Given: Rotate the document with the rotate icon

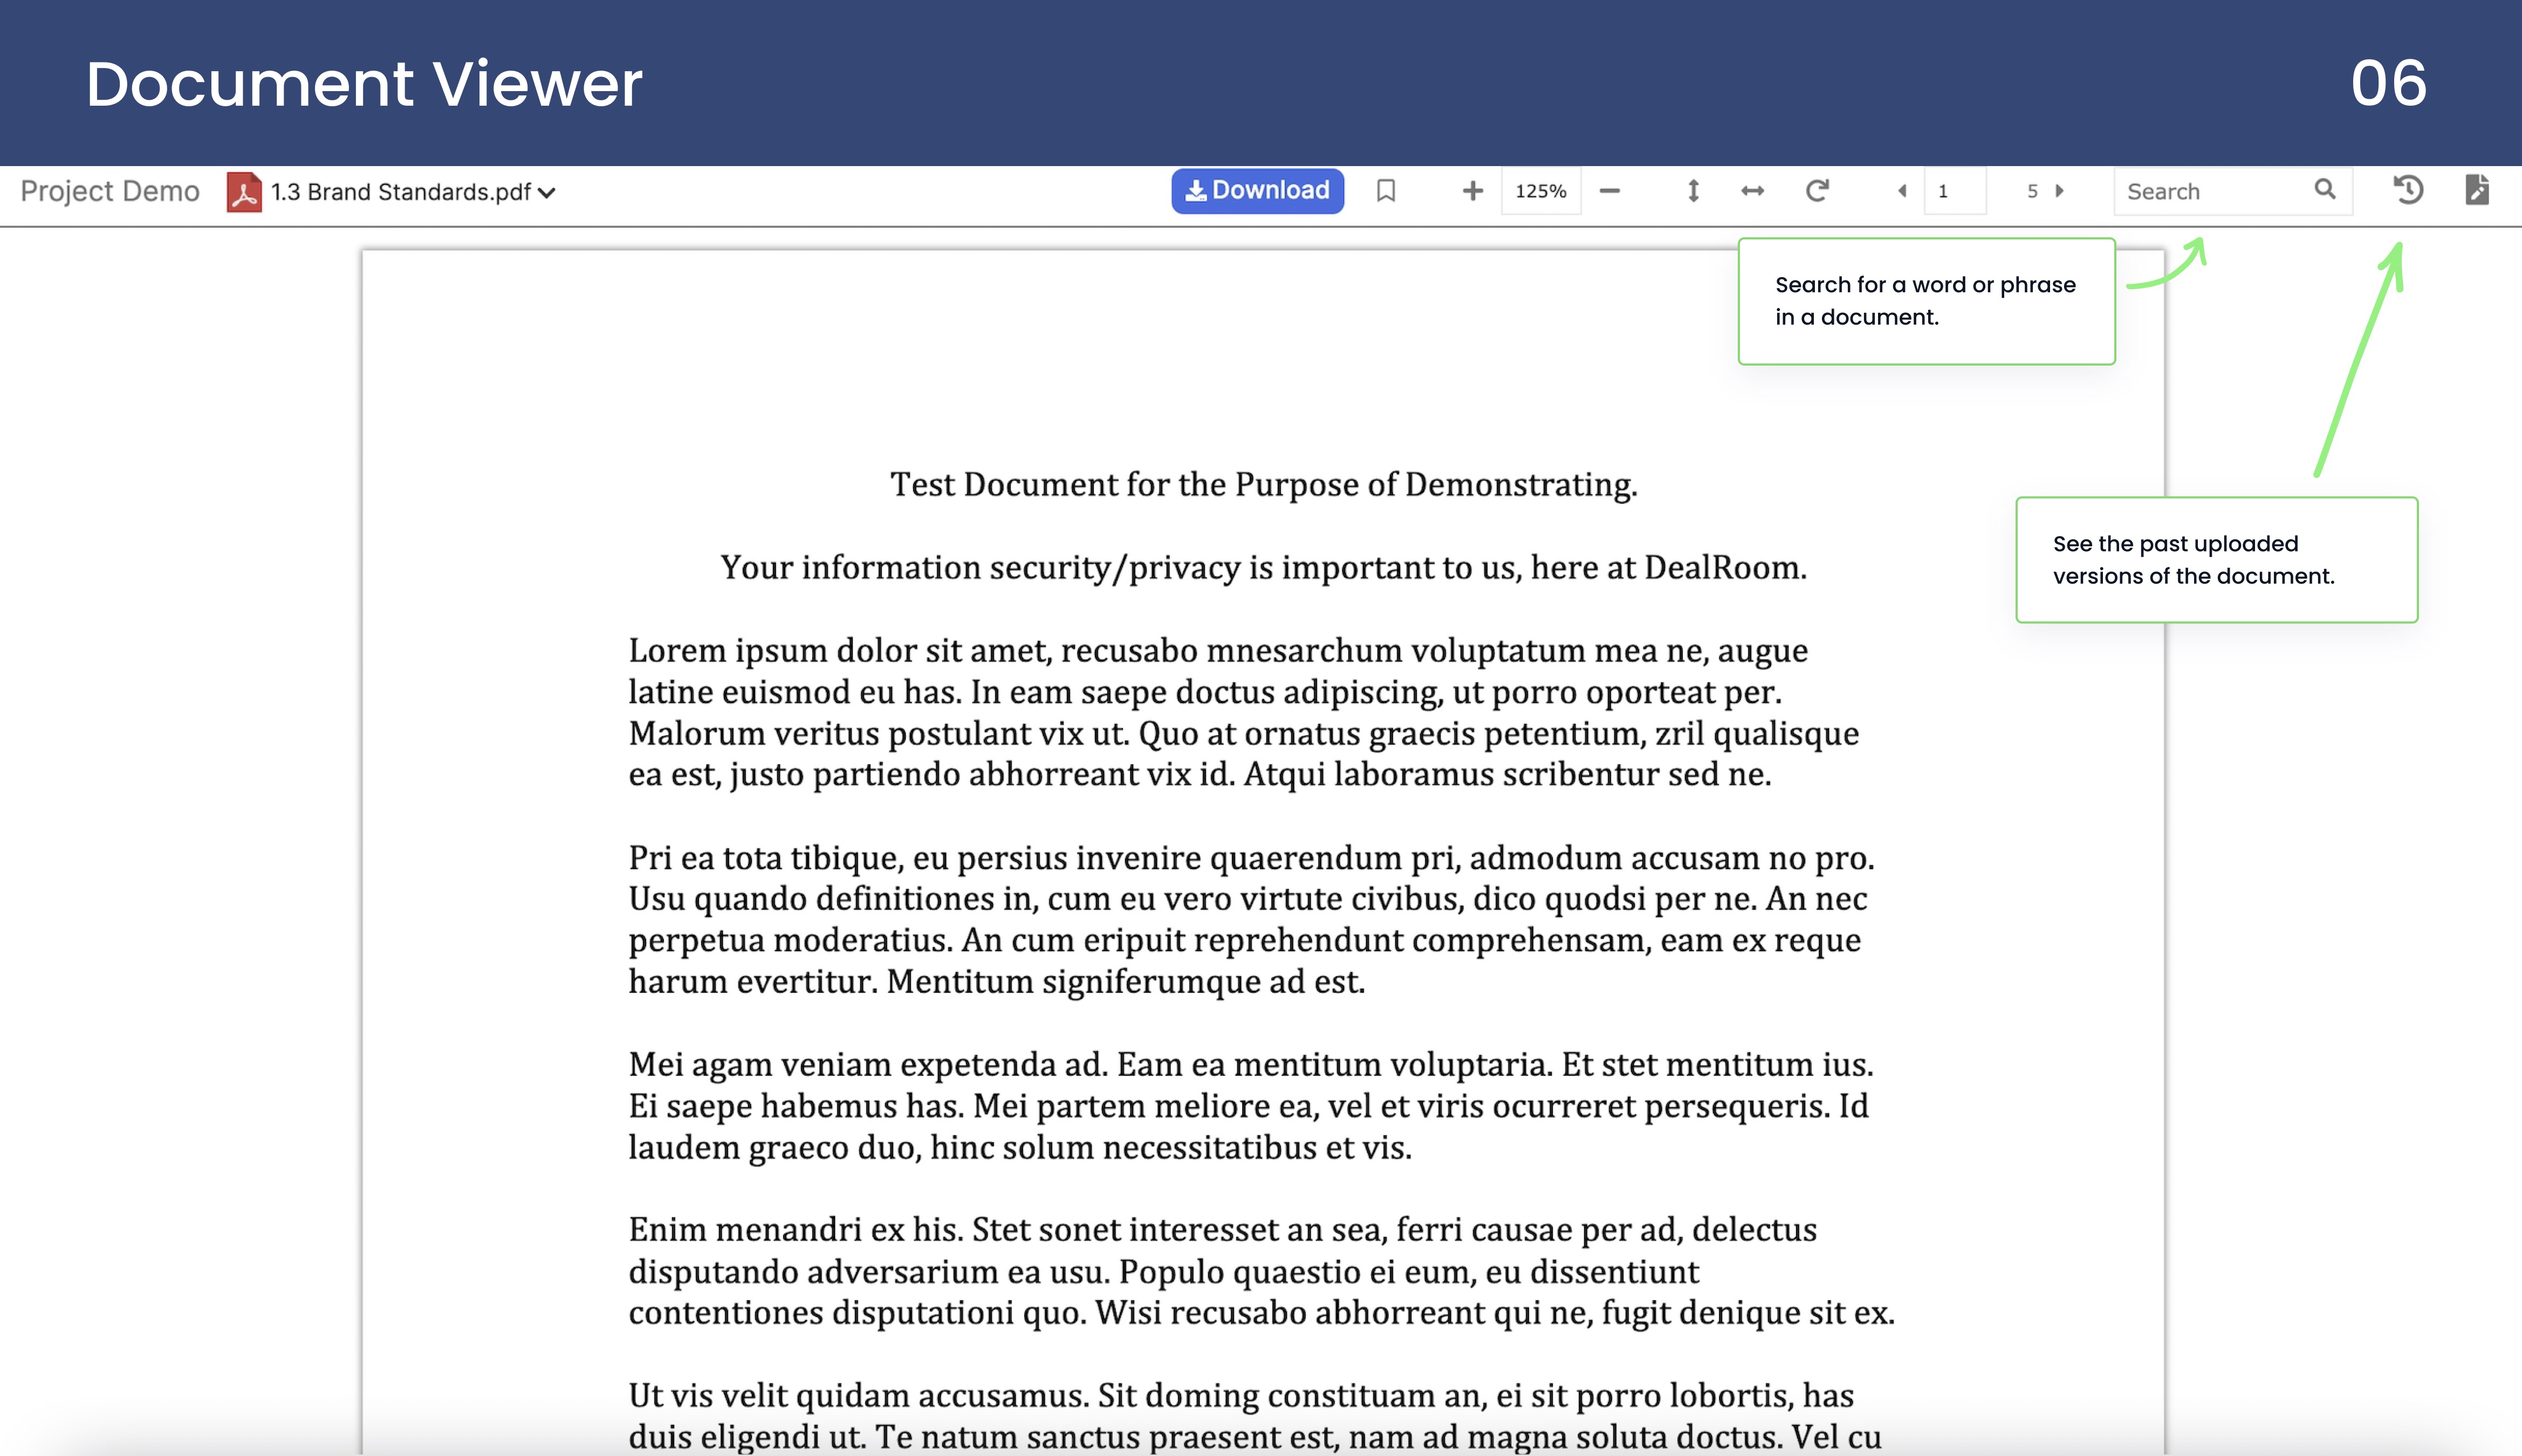Looking at the screenshot, I should tap(1817, 190).
